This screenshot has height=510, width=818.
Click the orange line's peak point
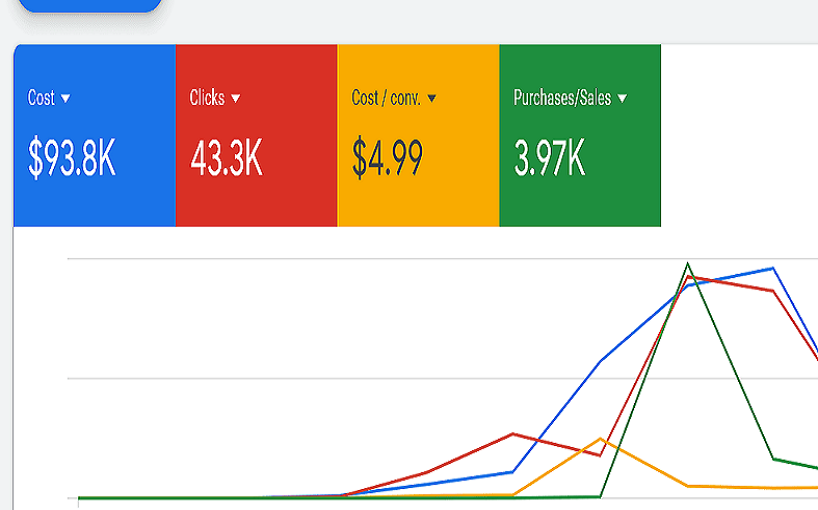(600, 438)
